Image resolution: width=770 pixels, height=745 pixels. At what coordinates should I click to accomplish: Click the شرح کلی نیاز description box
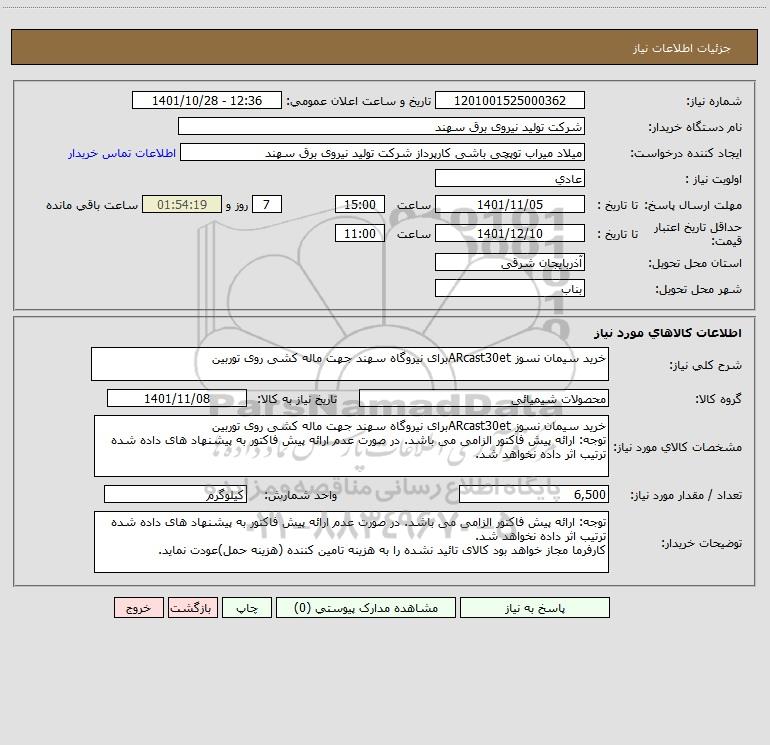pyautogui.click(x=350, y=364)
